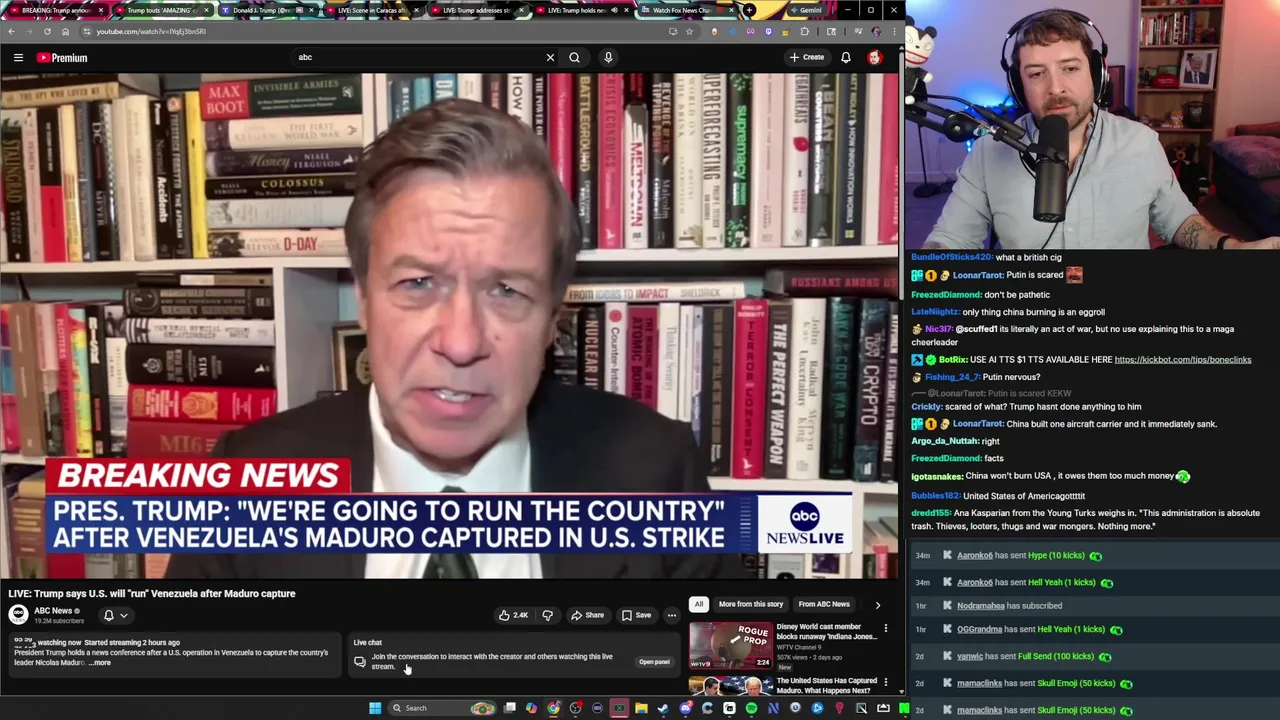
Task: Select 'More from this story' chip
Action: 750,604
